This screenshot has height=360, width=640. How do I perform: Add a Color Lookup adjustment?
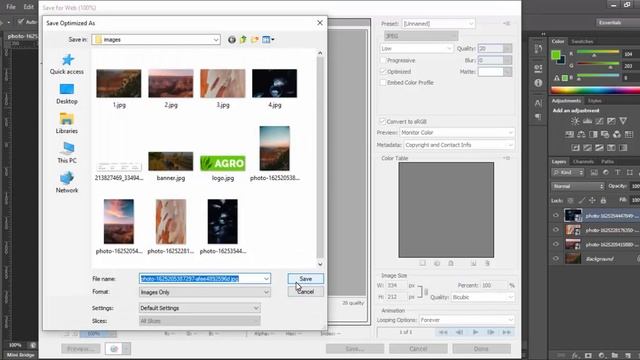click(x=629, y=134)
